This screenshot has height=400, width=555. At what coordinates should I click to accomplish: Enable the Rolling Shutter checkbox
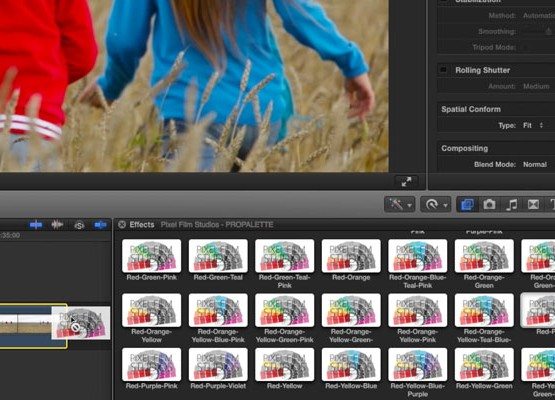pyautogui.click(x=443, y=69)
